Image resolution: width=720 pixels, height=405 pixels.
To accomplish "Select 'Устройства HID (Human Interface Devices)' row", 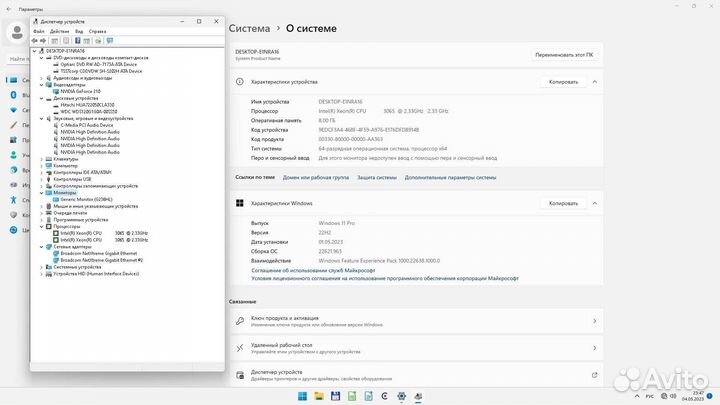I will tap(96, 274).
